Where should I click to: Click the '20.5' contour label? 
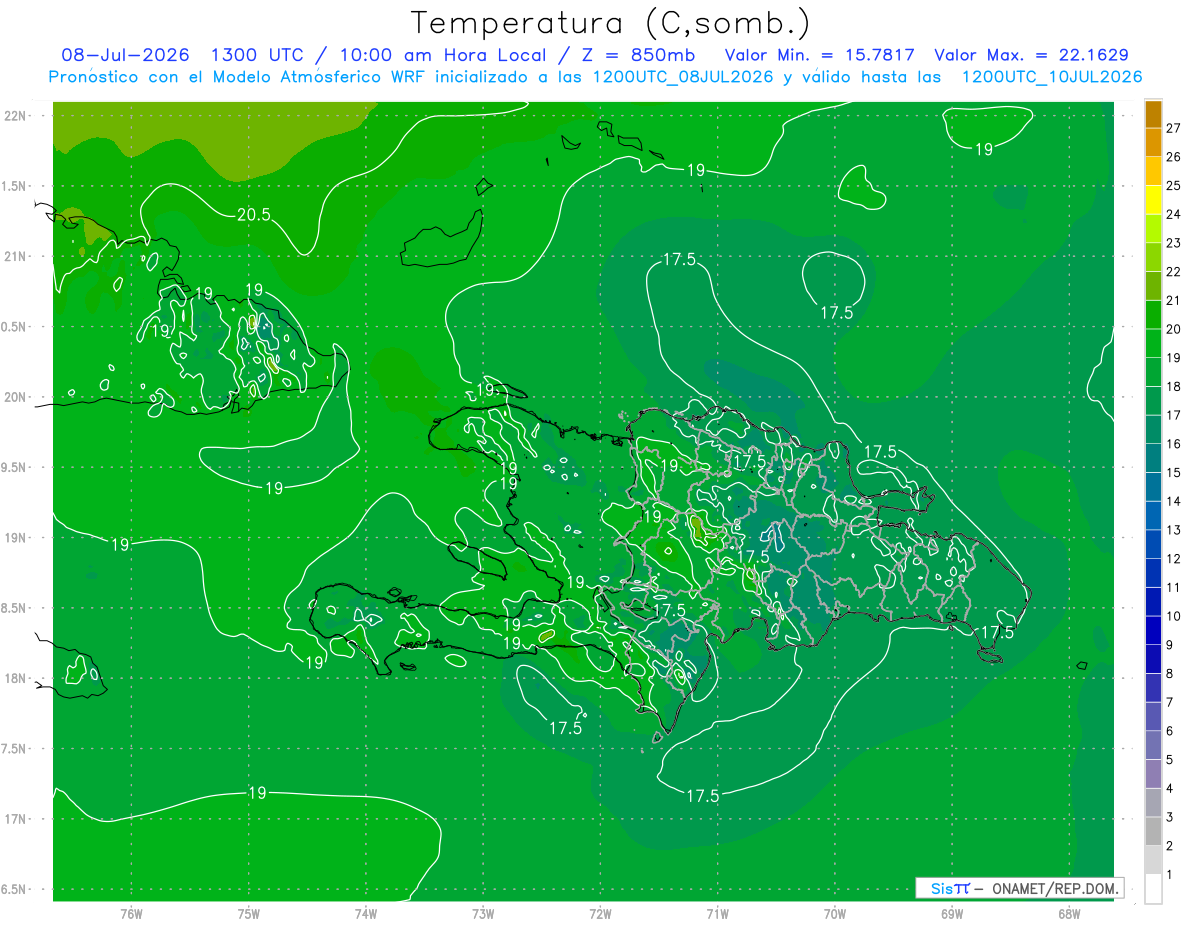(x=256, y=214)
